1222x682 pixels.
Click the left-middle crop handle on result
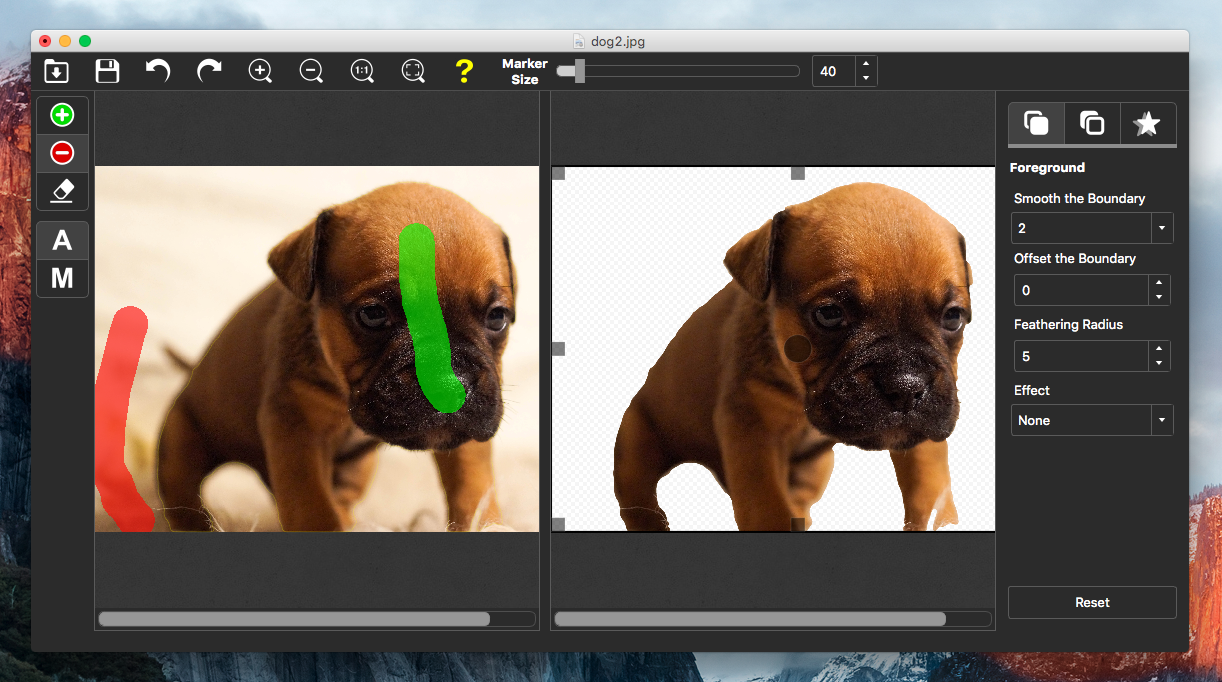pos(558,349)
